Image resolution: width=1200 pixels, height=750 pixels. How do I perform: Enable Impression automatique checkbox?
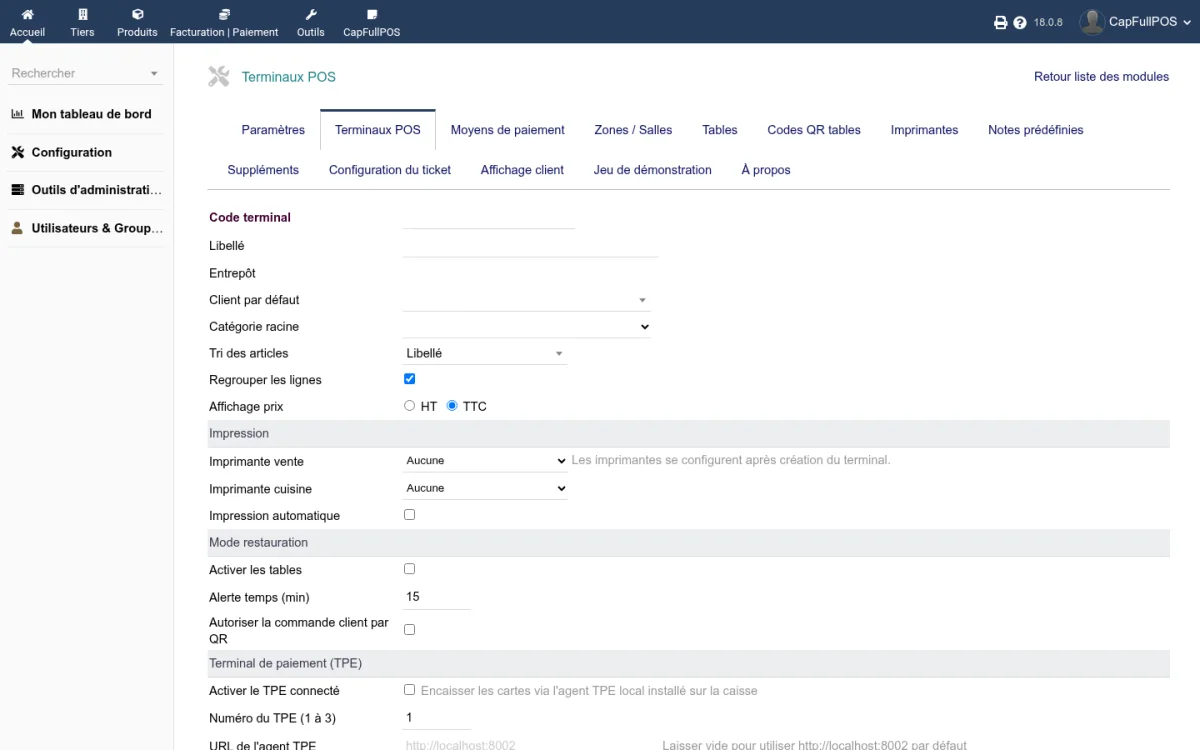409,515
